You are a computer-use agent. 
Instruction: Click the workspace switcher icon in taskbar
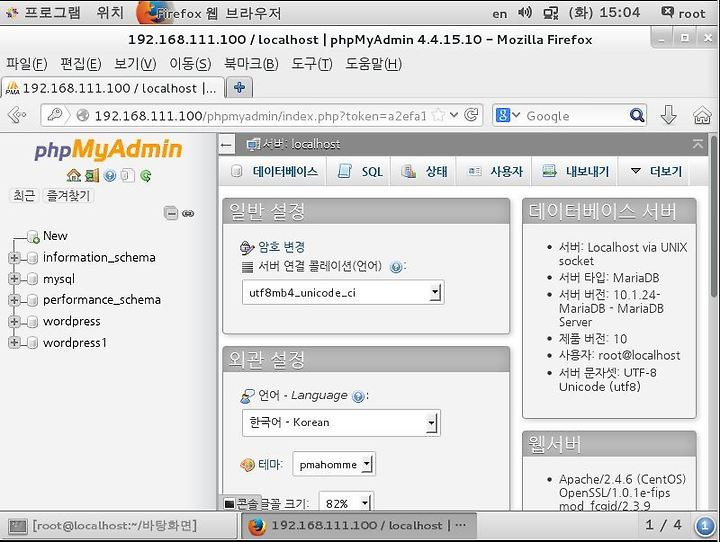coord(704,525)
